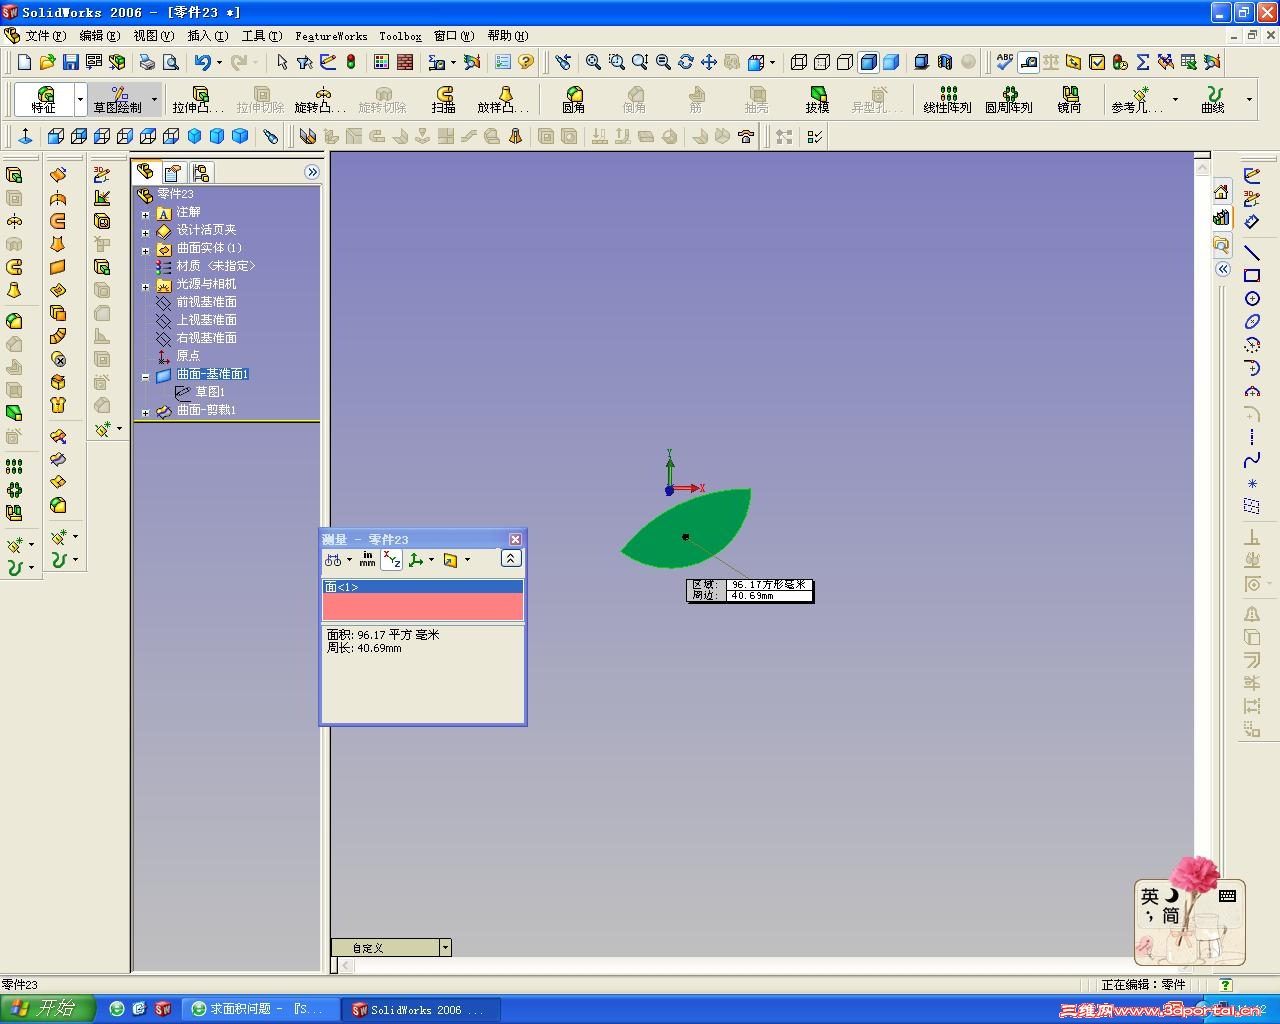
Task: Activate the Rotate View tool
Action: pyautogui.click(x=685, y=62)
